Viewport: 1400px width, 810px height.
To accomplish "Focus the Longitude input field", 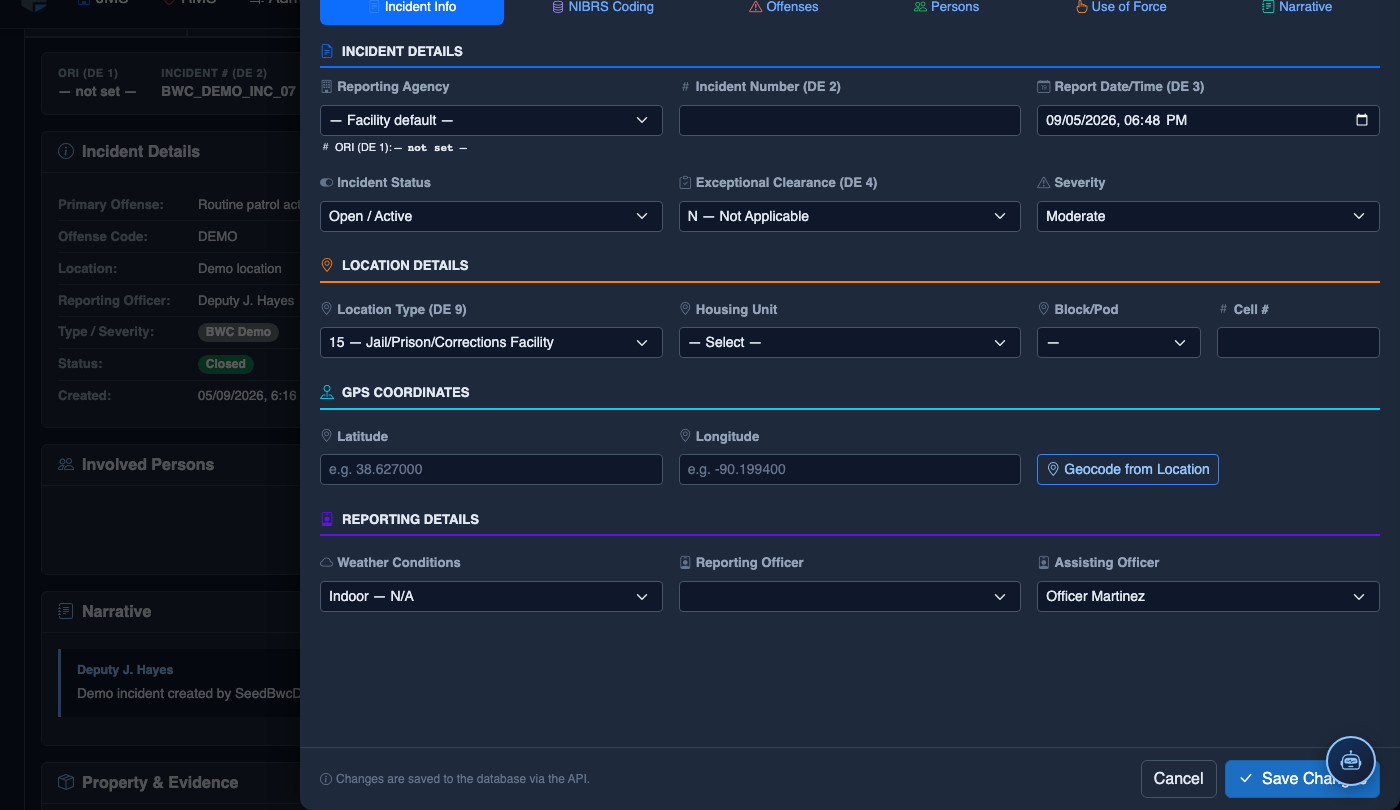I will tap(850, 469).
